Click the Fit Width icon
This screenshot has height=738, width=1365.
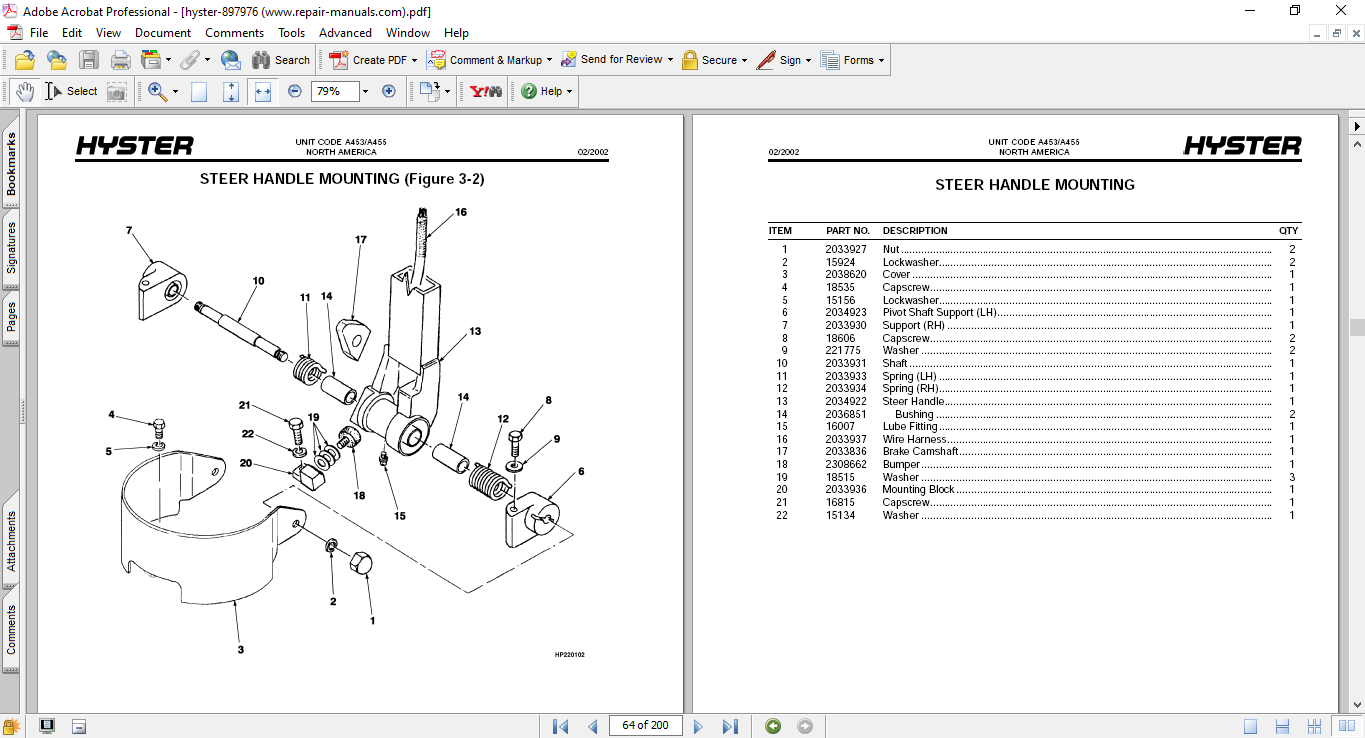pos(263,91)
